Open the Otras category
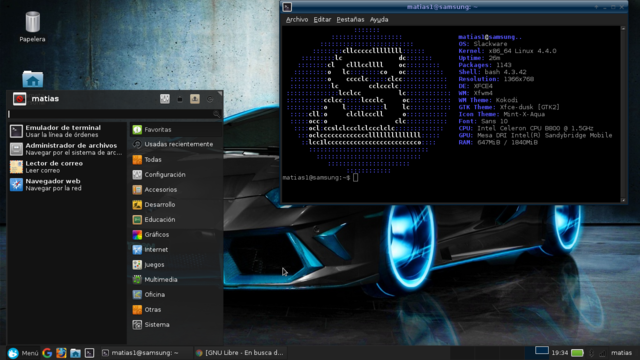Viewport: 640px width, 360px height. click(176, 309)
